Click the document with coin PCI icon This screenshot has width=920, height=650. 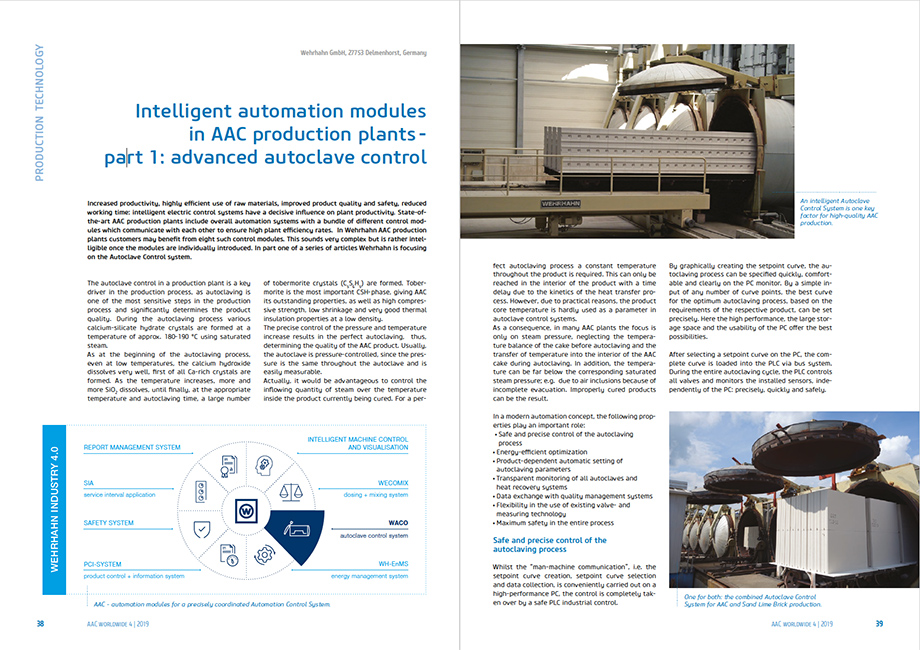click(229, 555)
